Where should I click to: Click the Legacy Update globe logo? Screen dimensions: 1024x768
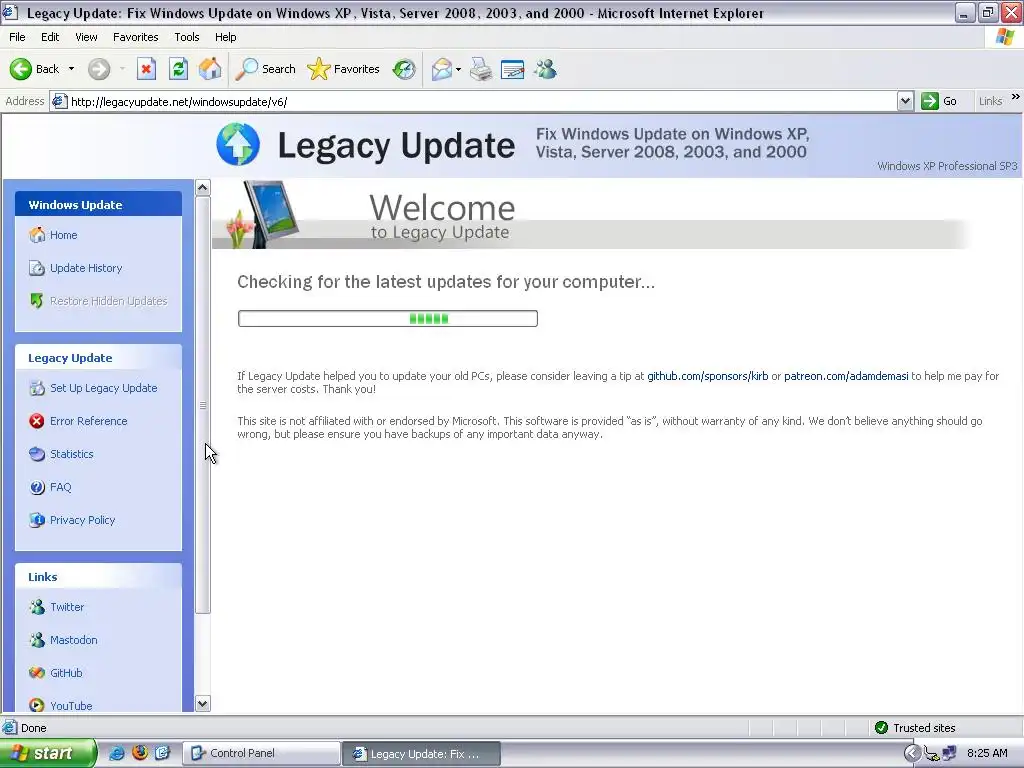pyautogui.click(x=238, y=144)
